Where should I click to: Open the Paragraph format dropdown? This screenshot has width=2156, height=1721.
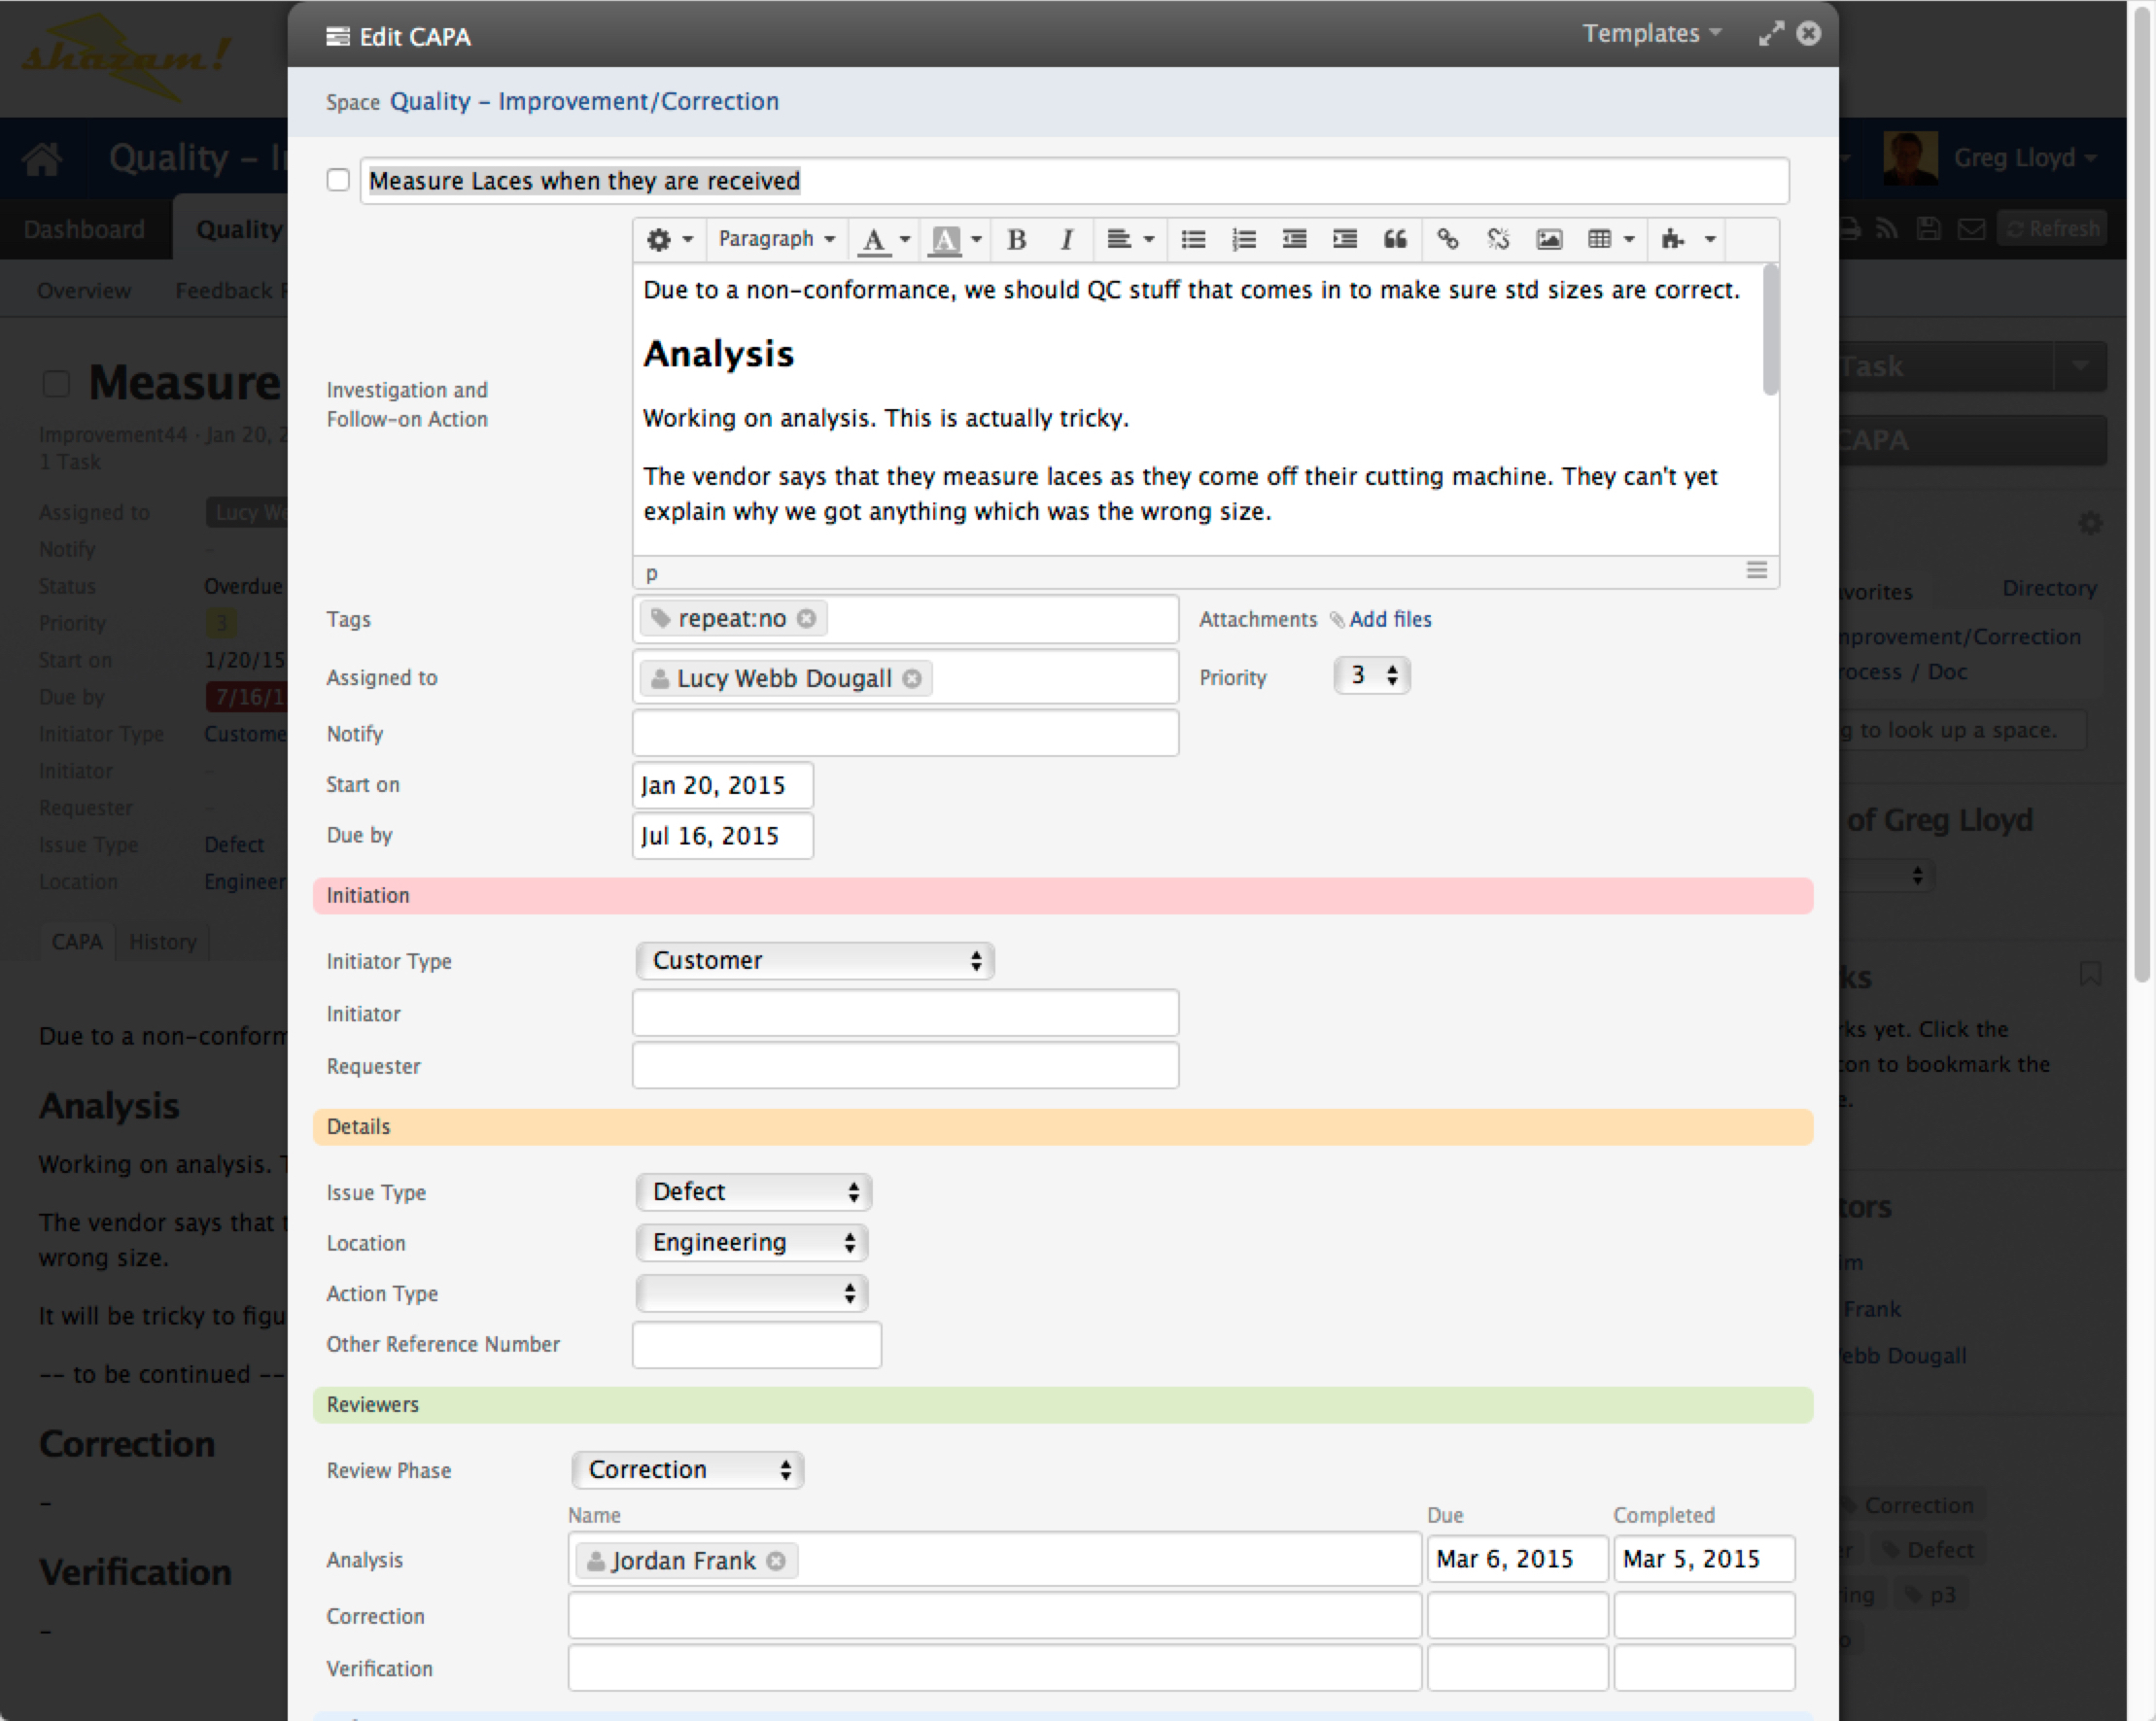(x=776, y=239)
